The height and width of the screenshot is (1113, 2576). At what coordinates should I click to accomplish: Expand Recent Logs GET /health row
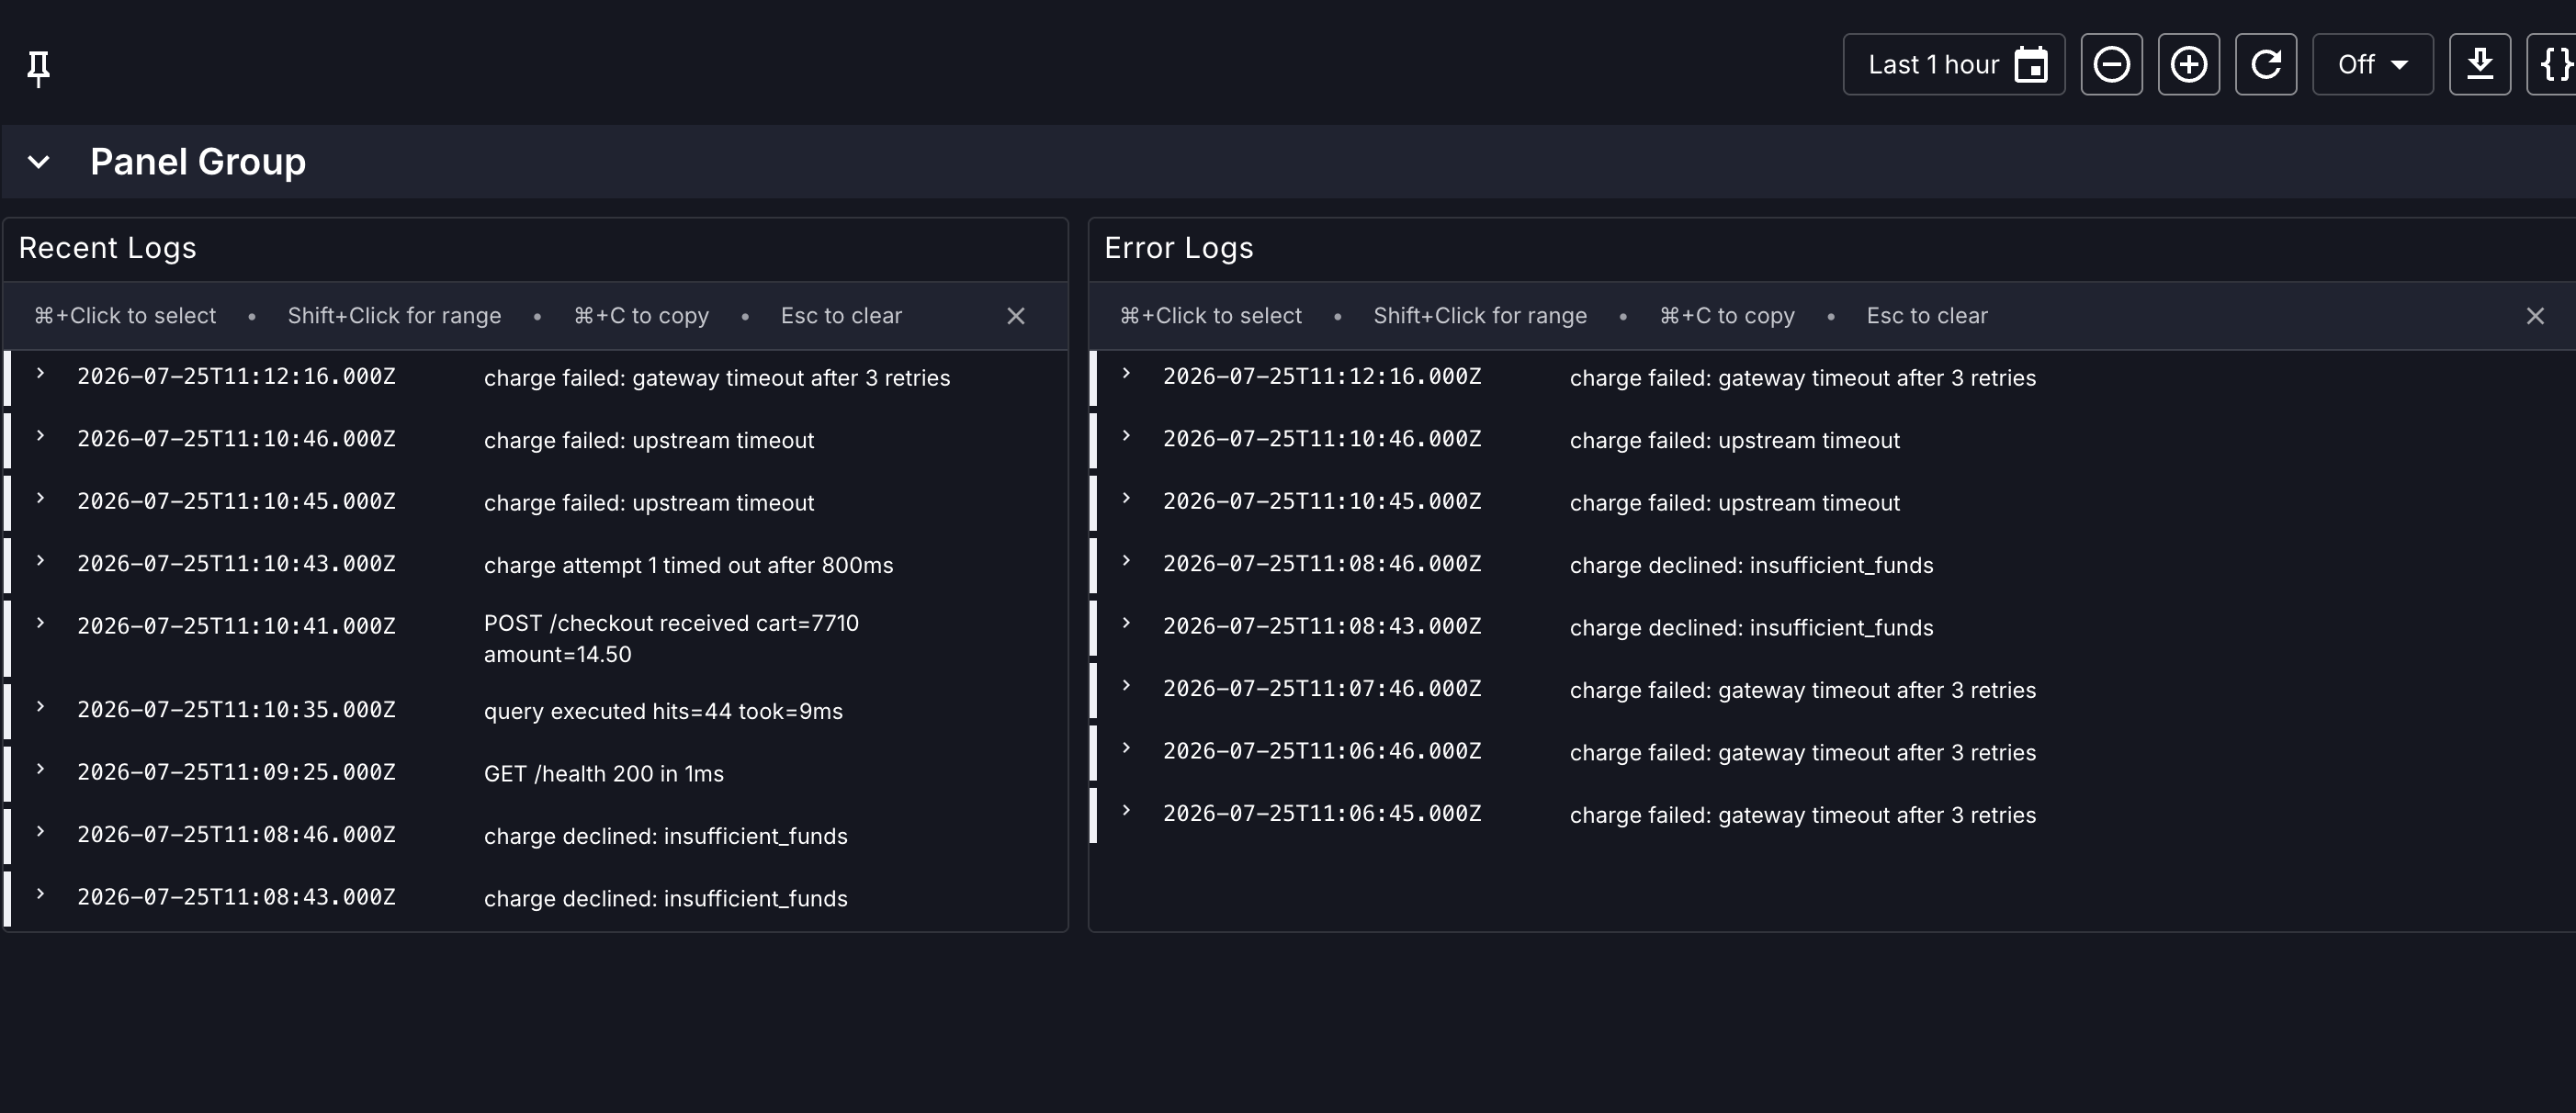40,769
